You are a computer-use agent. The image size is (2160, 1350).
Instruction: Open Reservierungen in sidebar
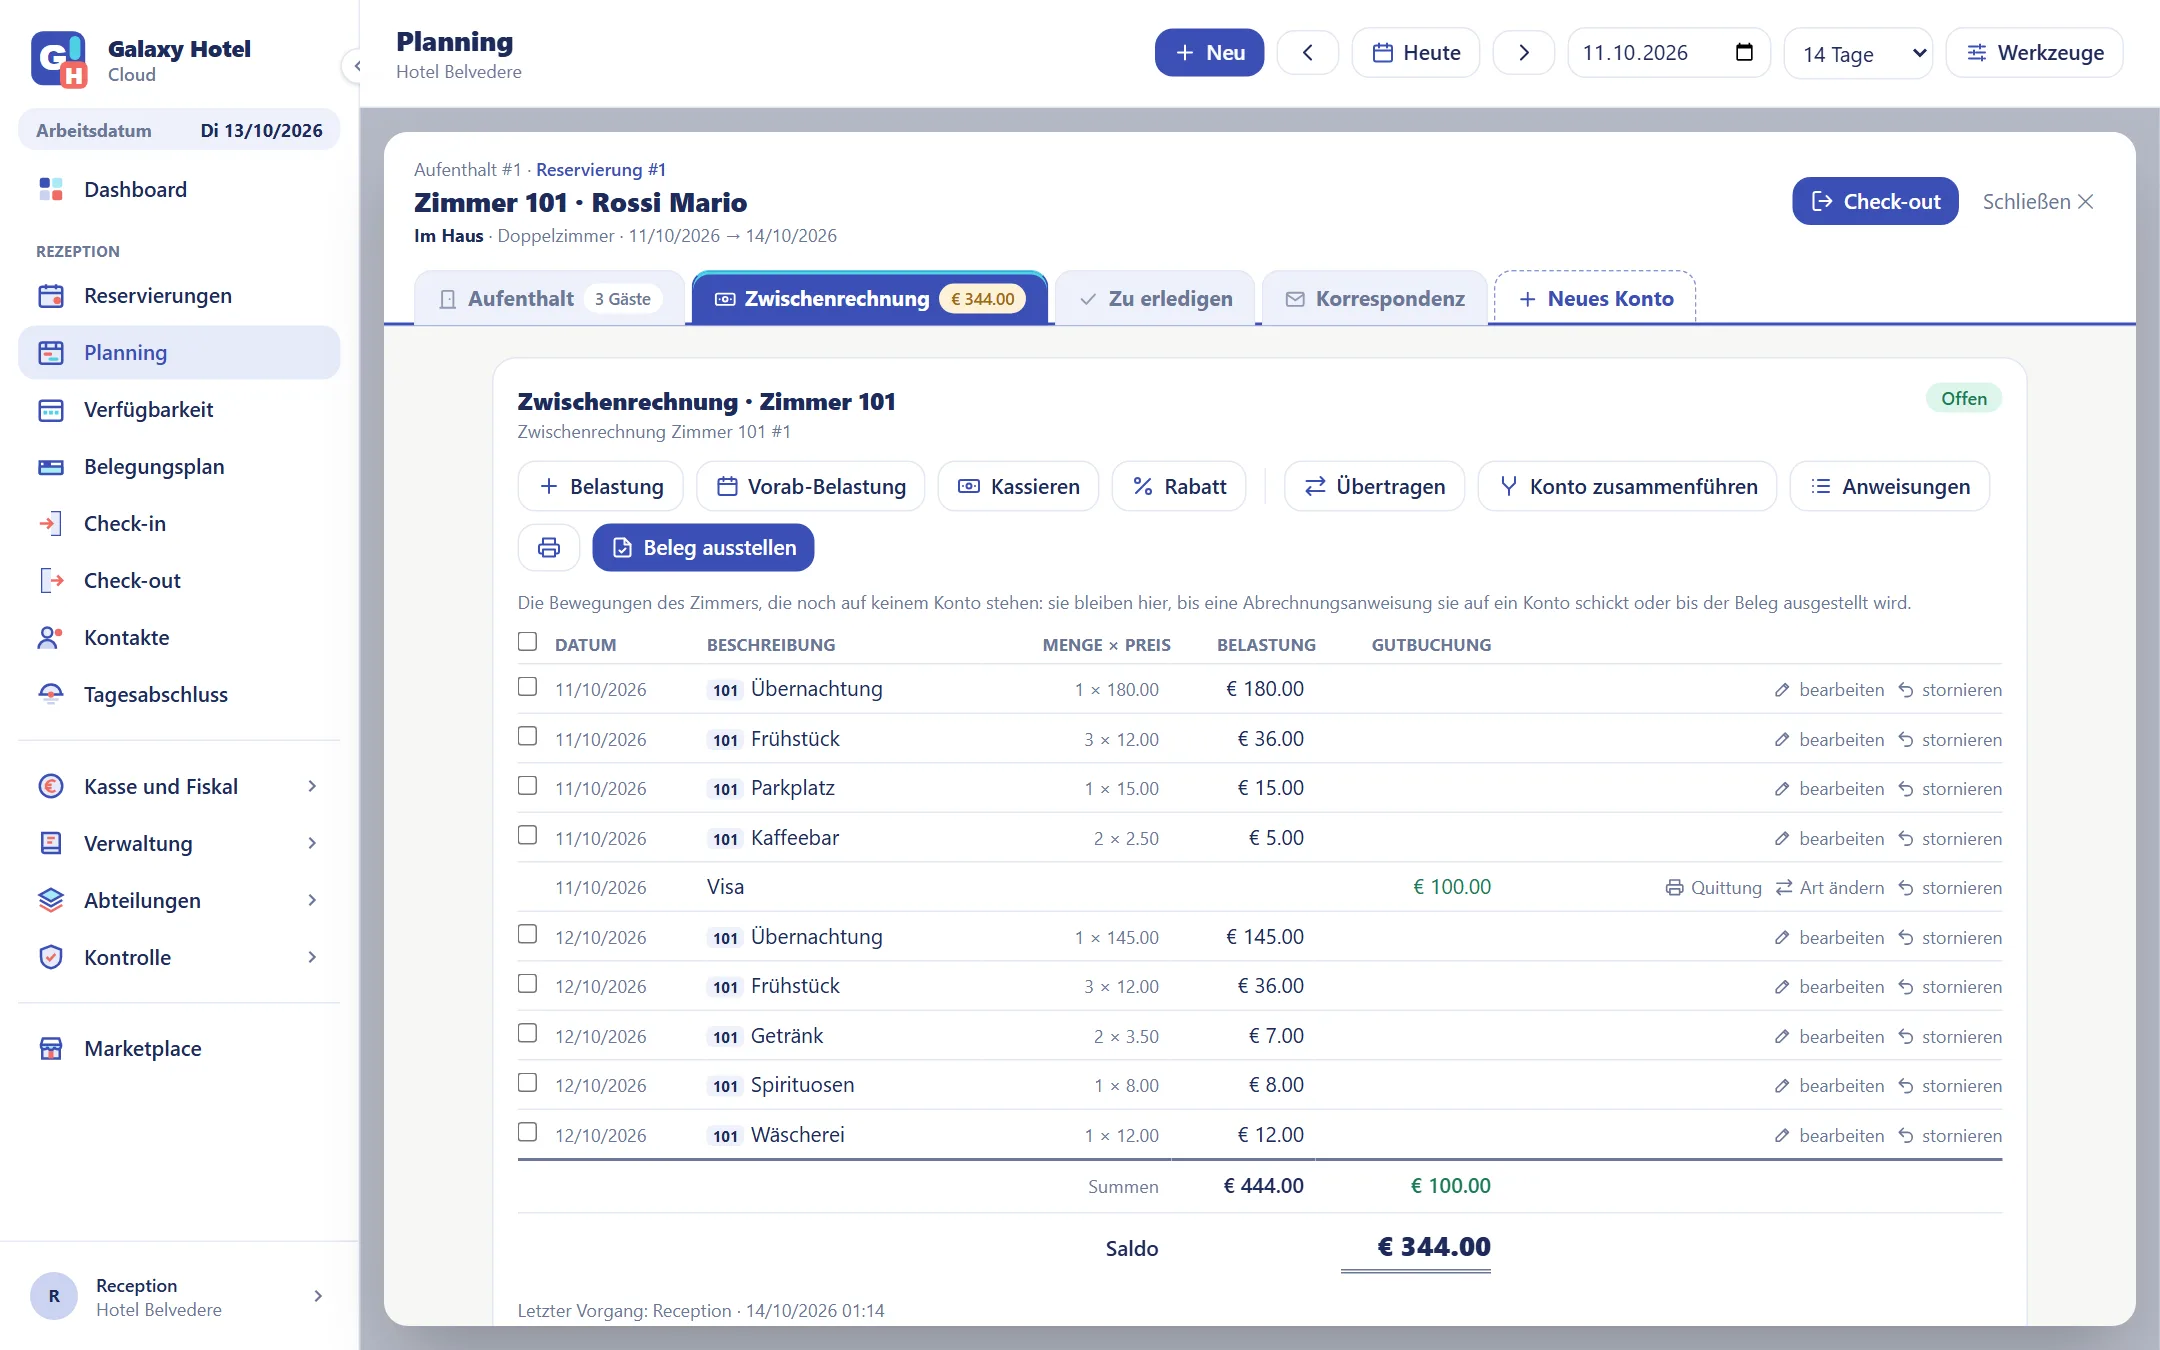pos(179,296)
